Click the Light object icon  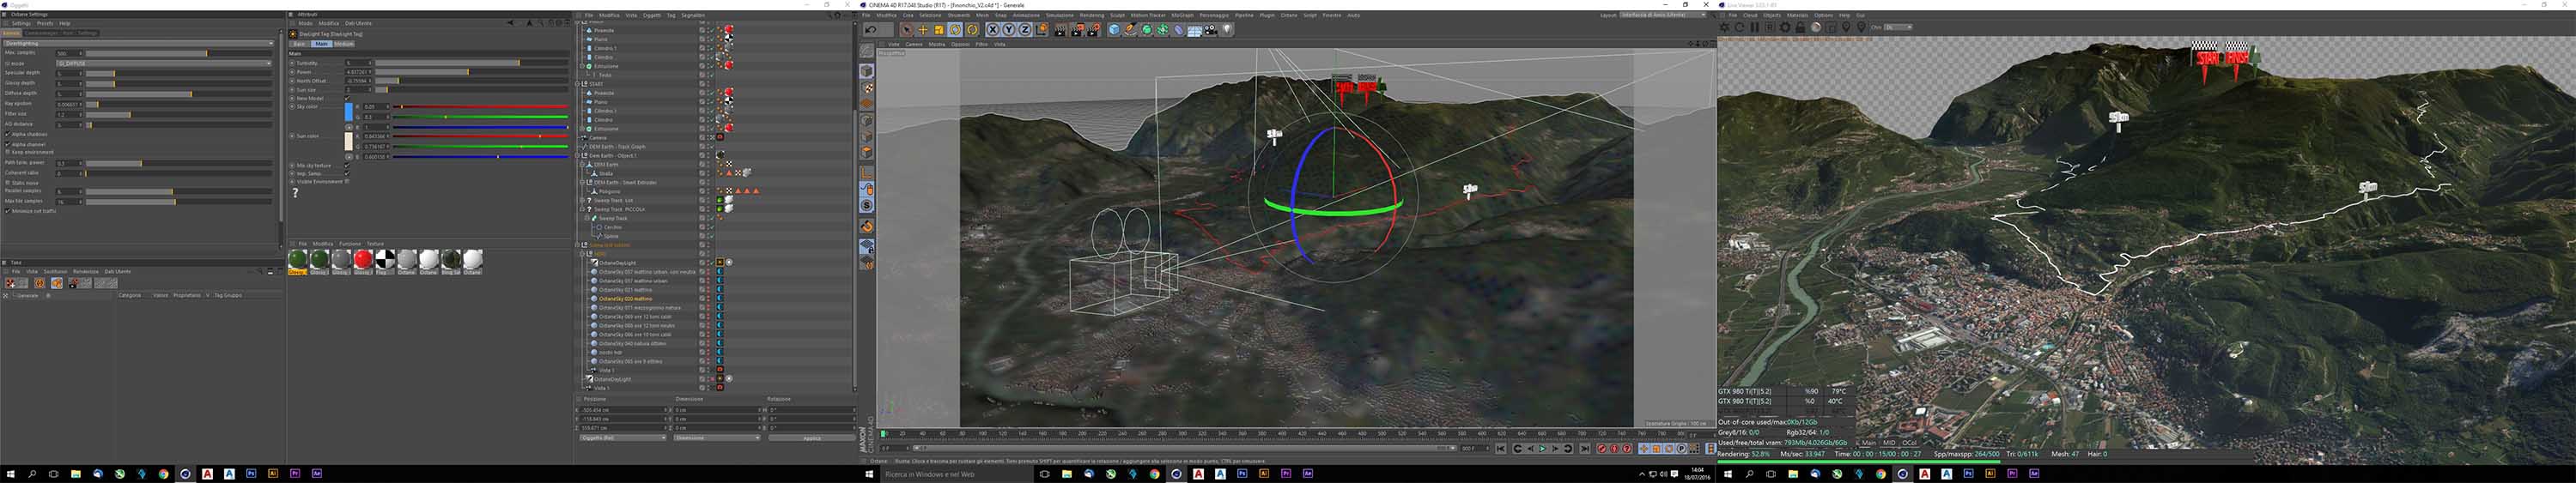tap(1227, 30)
